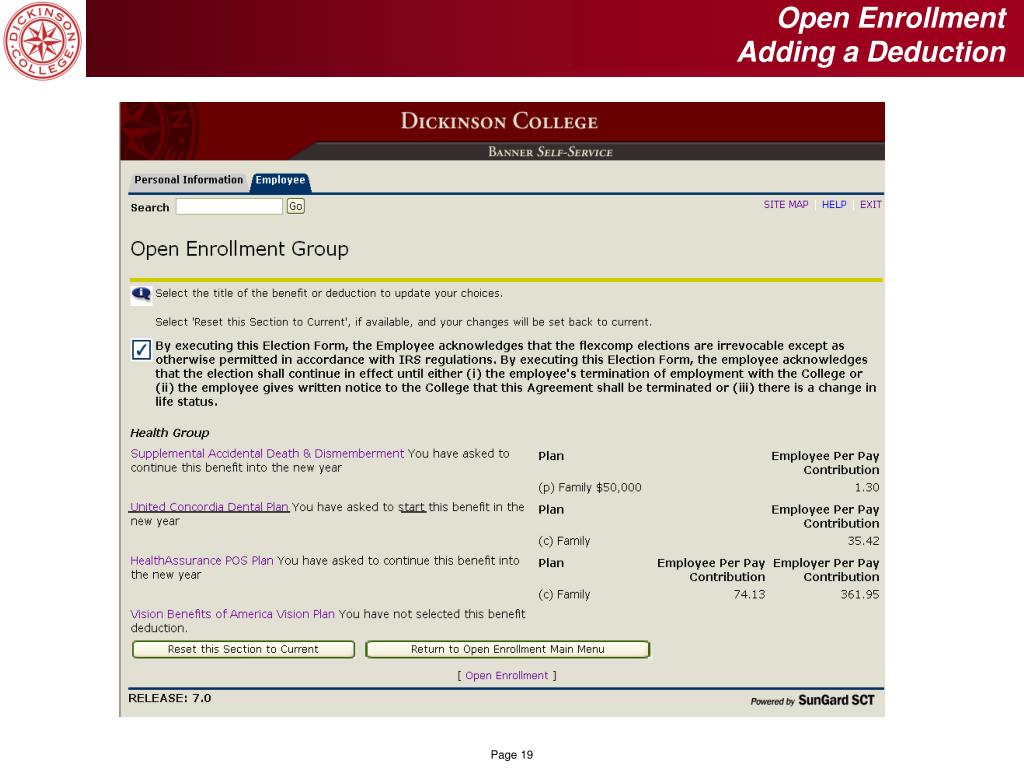Click Reset this Section to Current button
The image size is (1024, 768).
(243, 649)
